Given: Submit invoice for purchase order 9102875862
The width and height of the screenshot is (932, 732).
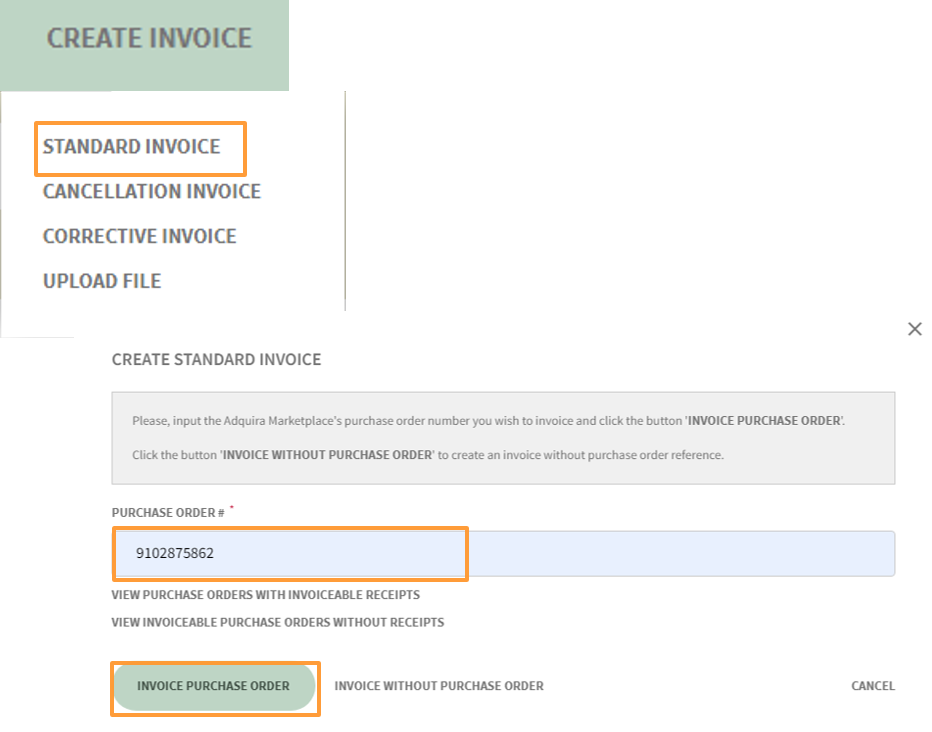Looking at the screenshot, I should (x=214, y=686).
